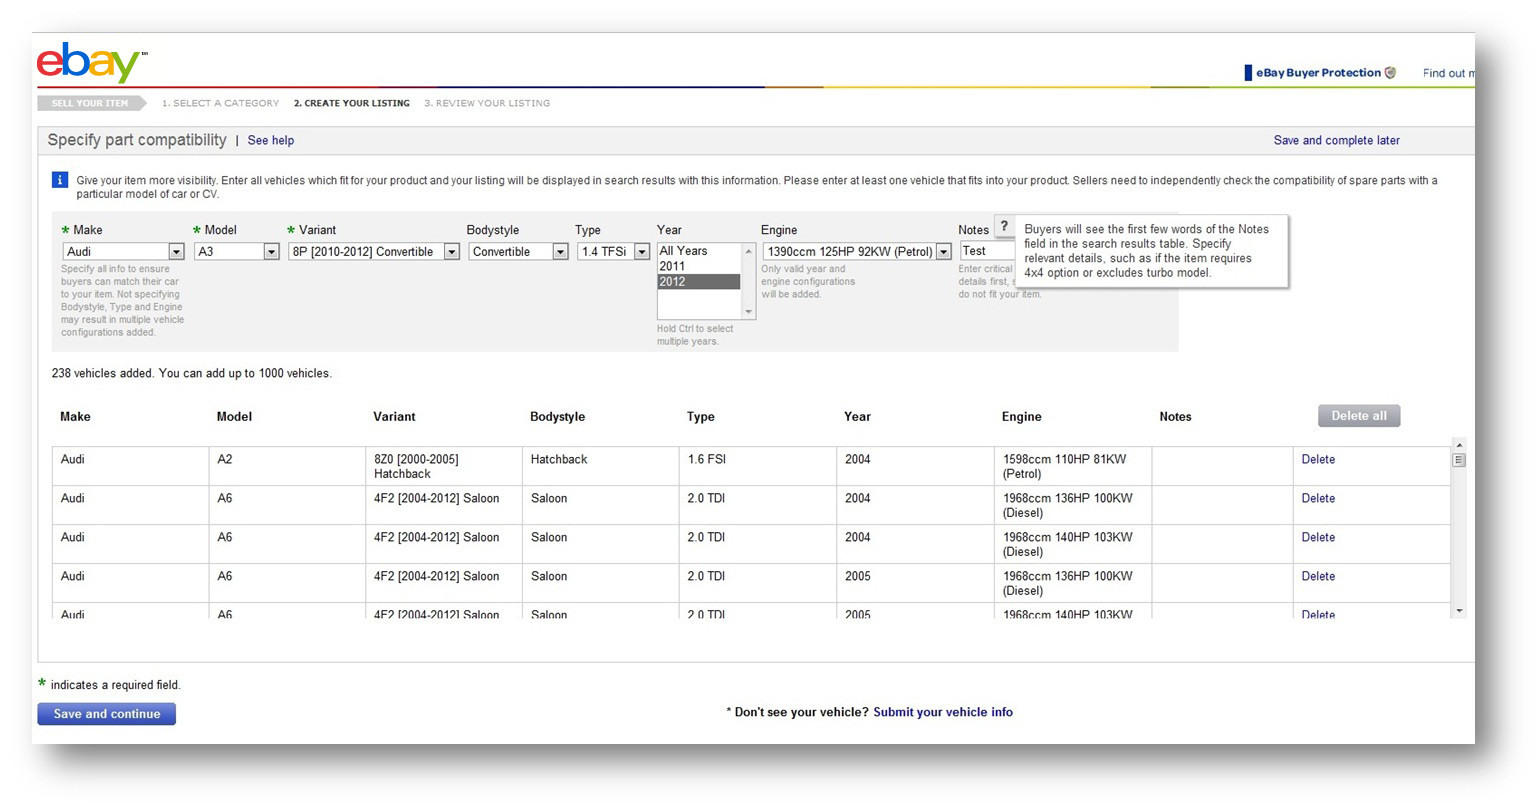Click 1598ccm 110HP 81KW engine cell
The height and width of the screenshot is (809, 1540).
point(1072,466)
